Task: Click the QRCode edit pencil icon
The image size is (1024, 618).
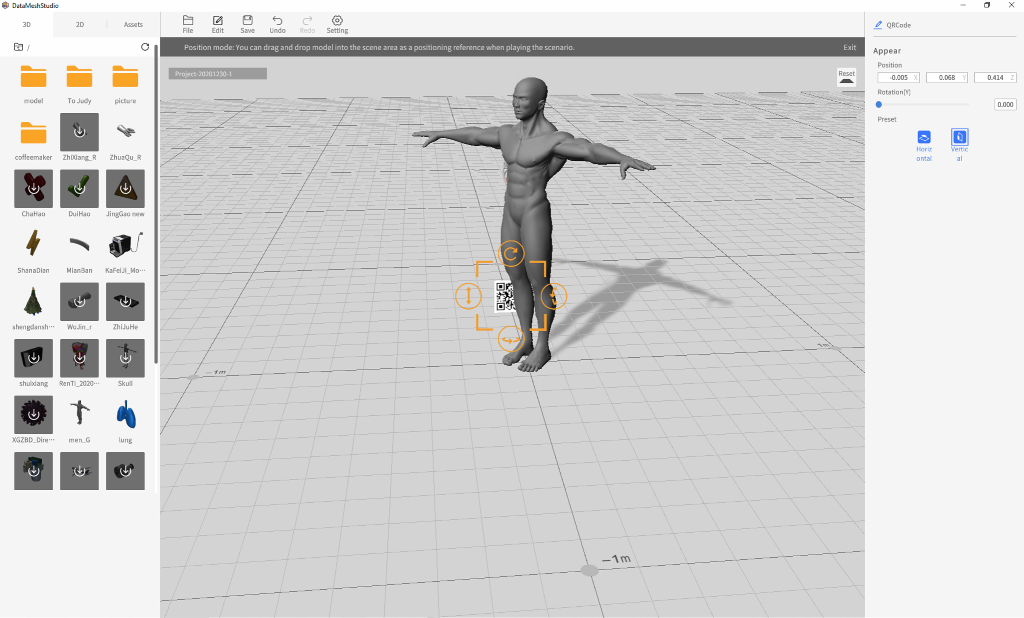Action: (878, 25)
